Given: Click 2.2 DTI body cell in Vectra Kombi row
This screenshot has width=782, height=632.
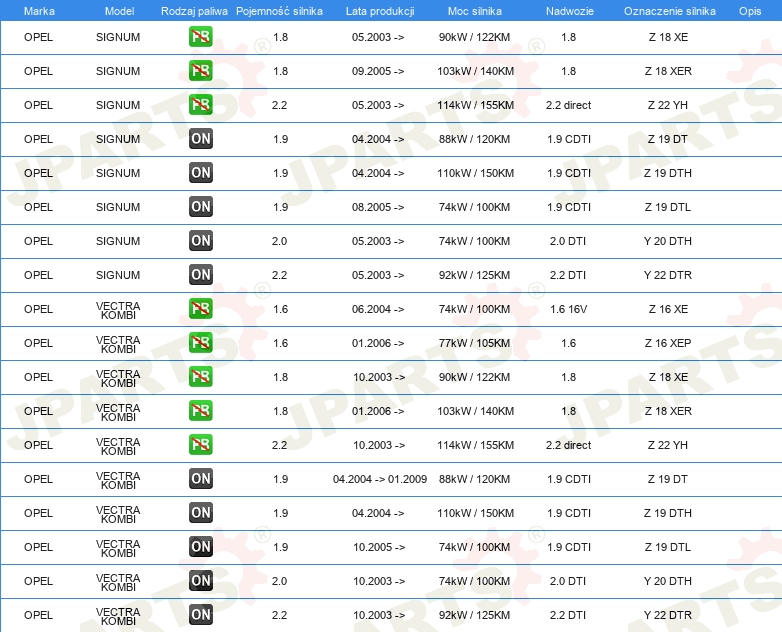Looking at the screenshot, I should coord(568,615).
